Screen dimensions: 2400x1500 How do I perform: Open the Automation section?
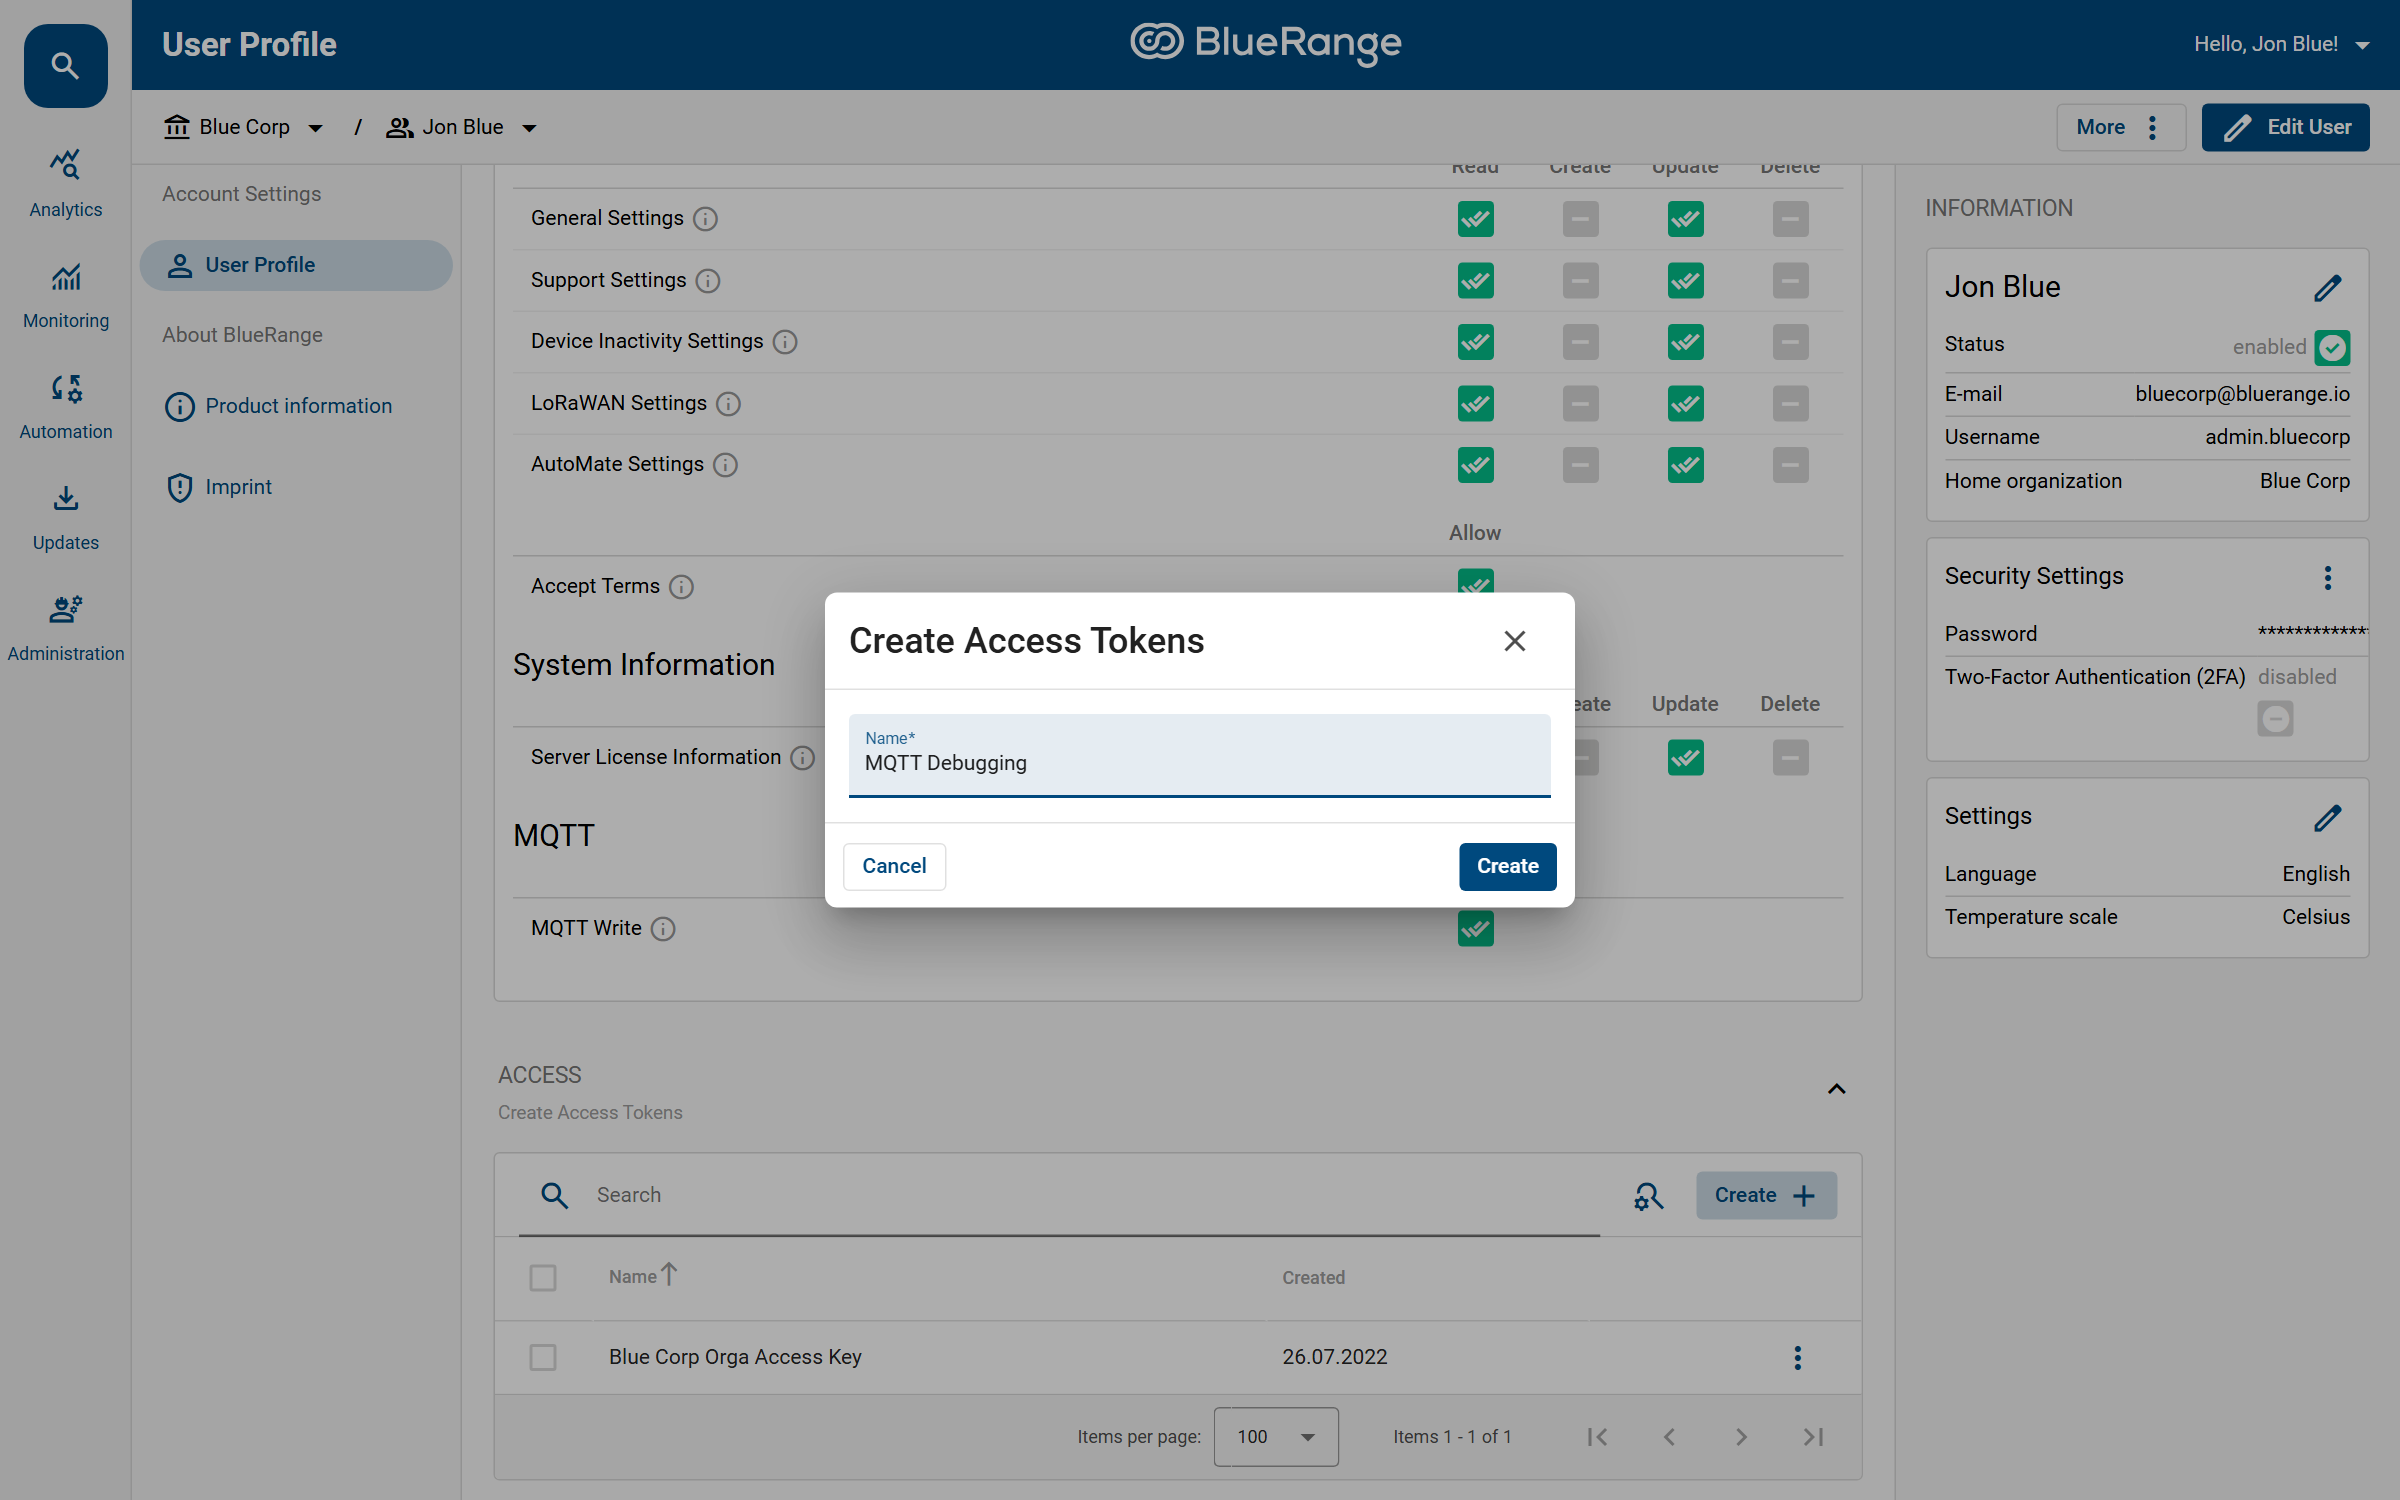pos(66,406)
